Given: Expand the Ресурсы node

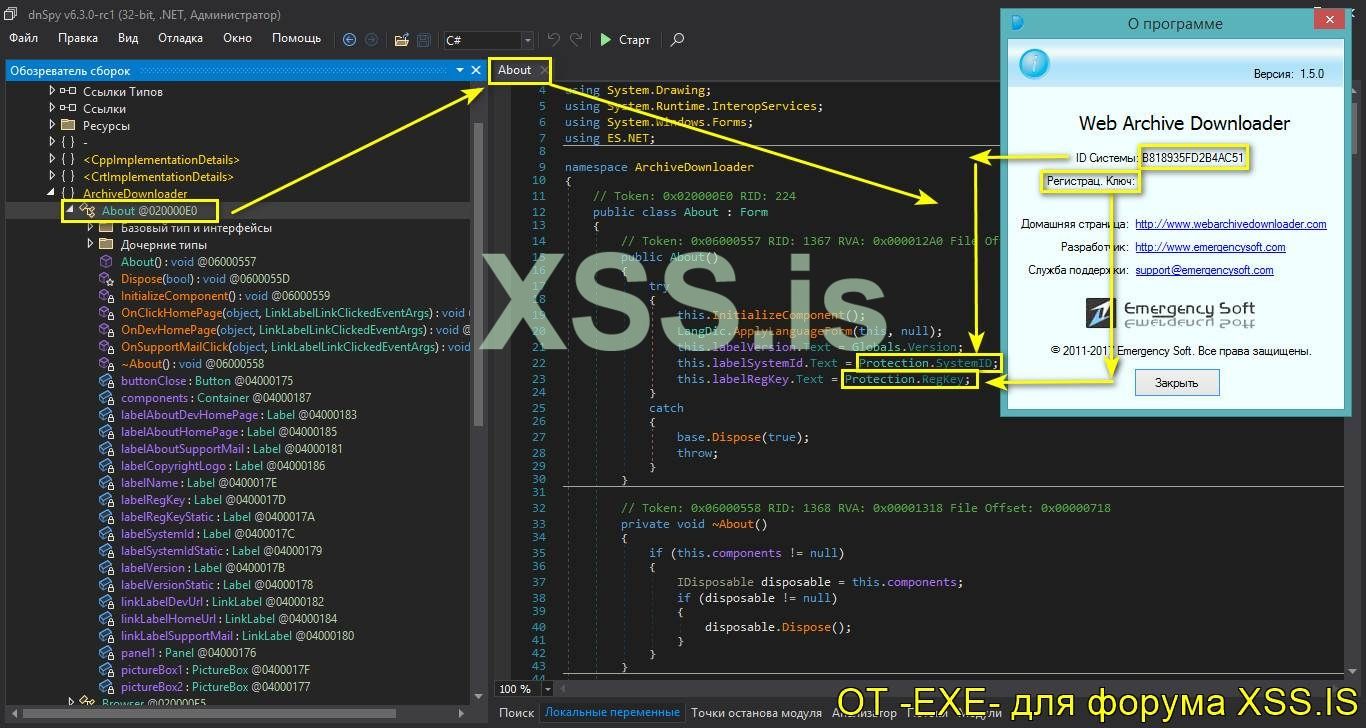Looking at the screenshot, I should (52, 126).
